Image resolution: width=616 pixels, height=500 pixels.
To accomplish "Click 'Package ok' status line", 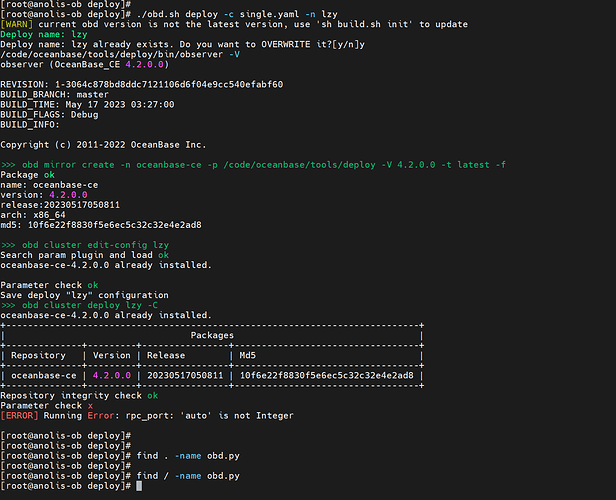I will tap(28, 175).
